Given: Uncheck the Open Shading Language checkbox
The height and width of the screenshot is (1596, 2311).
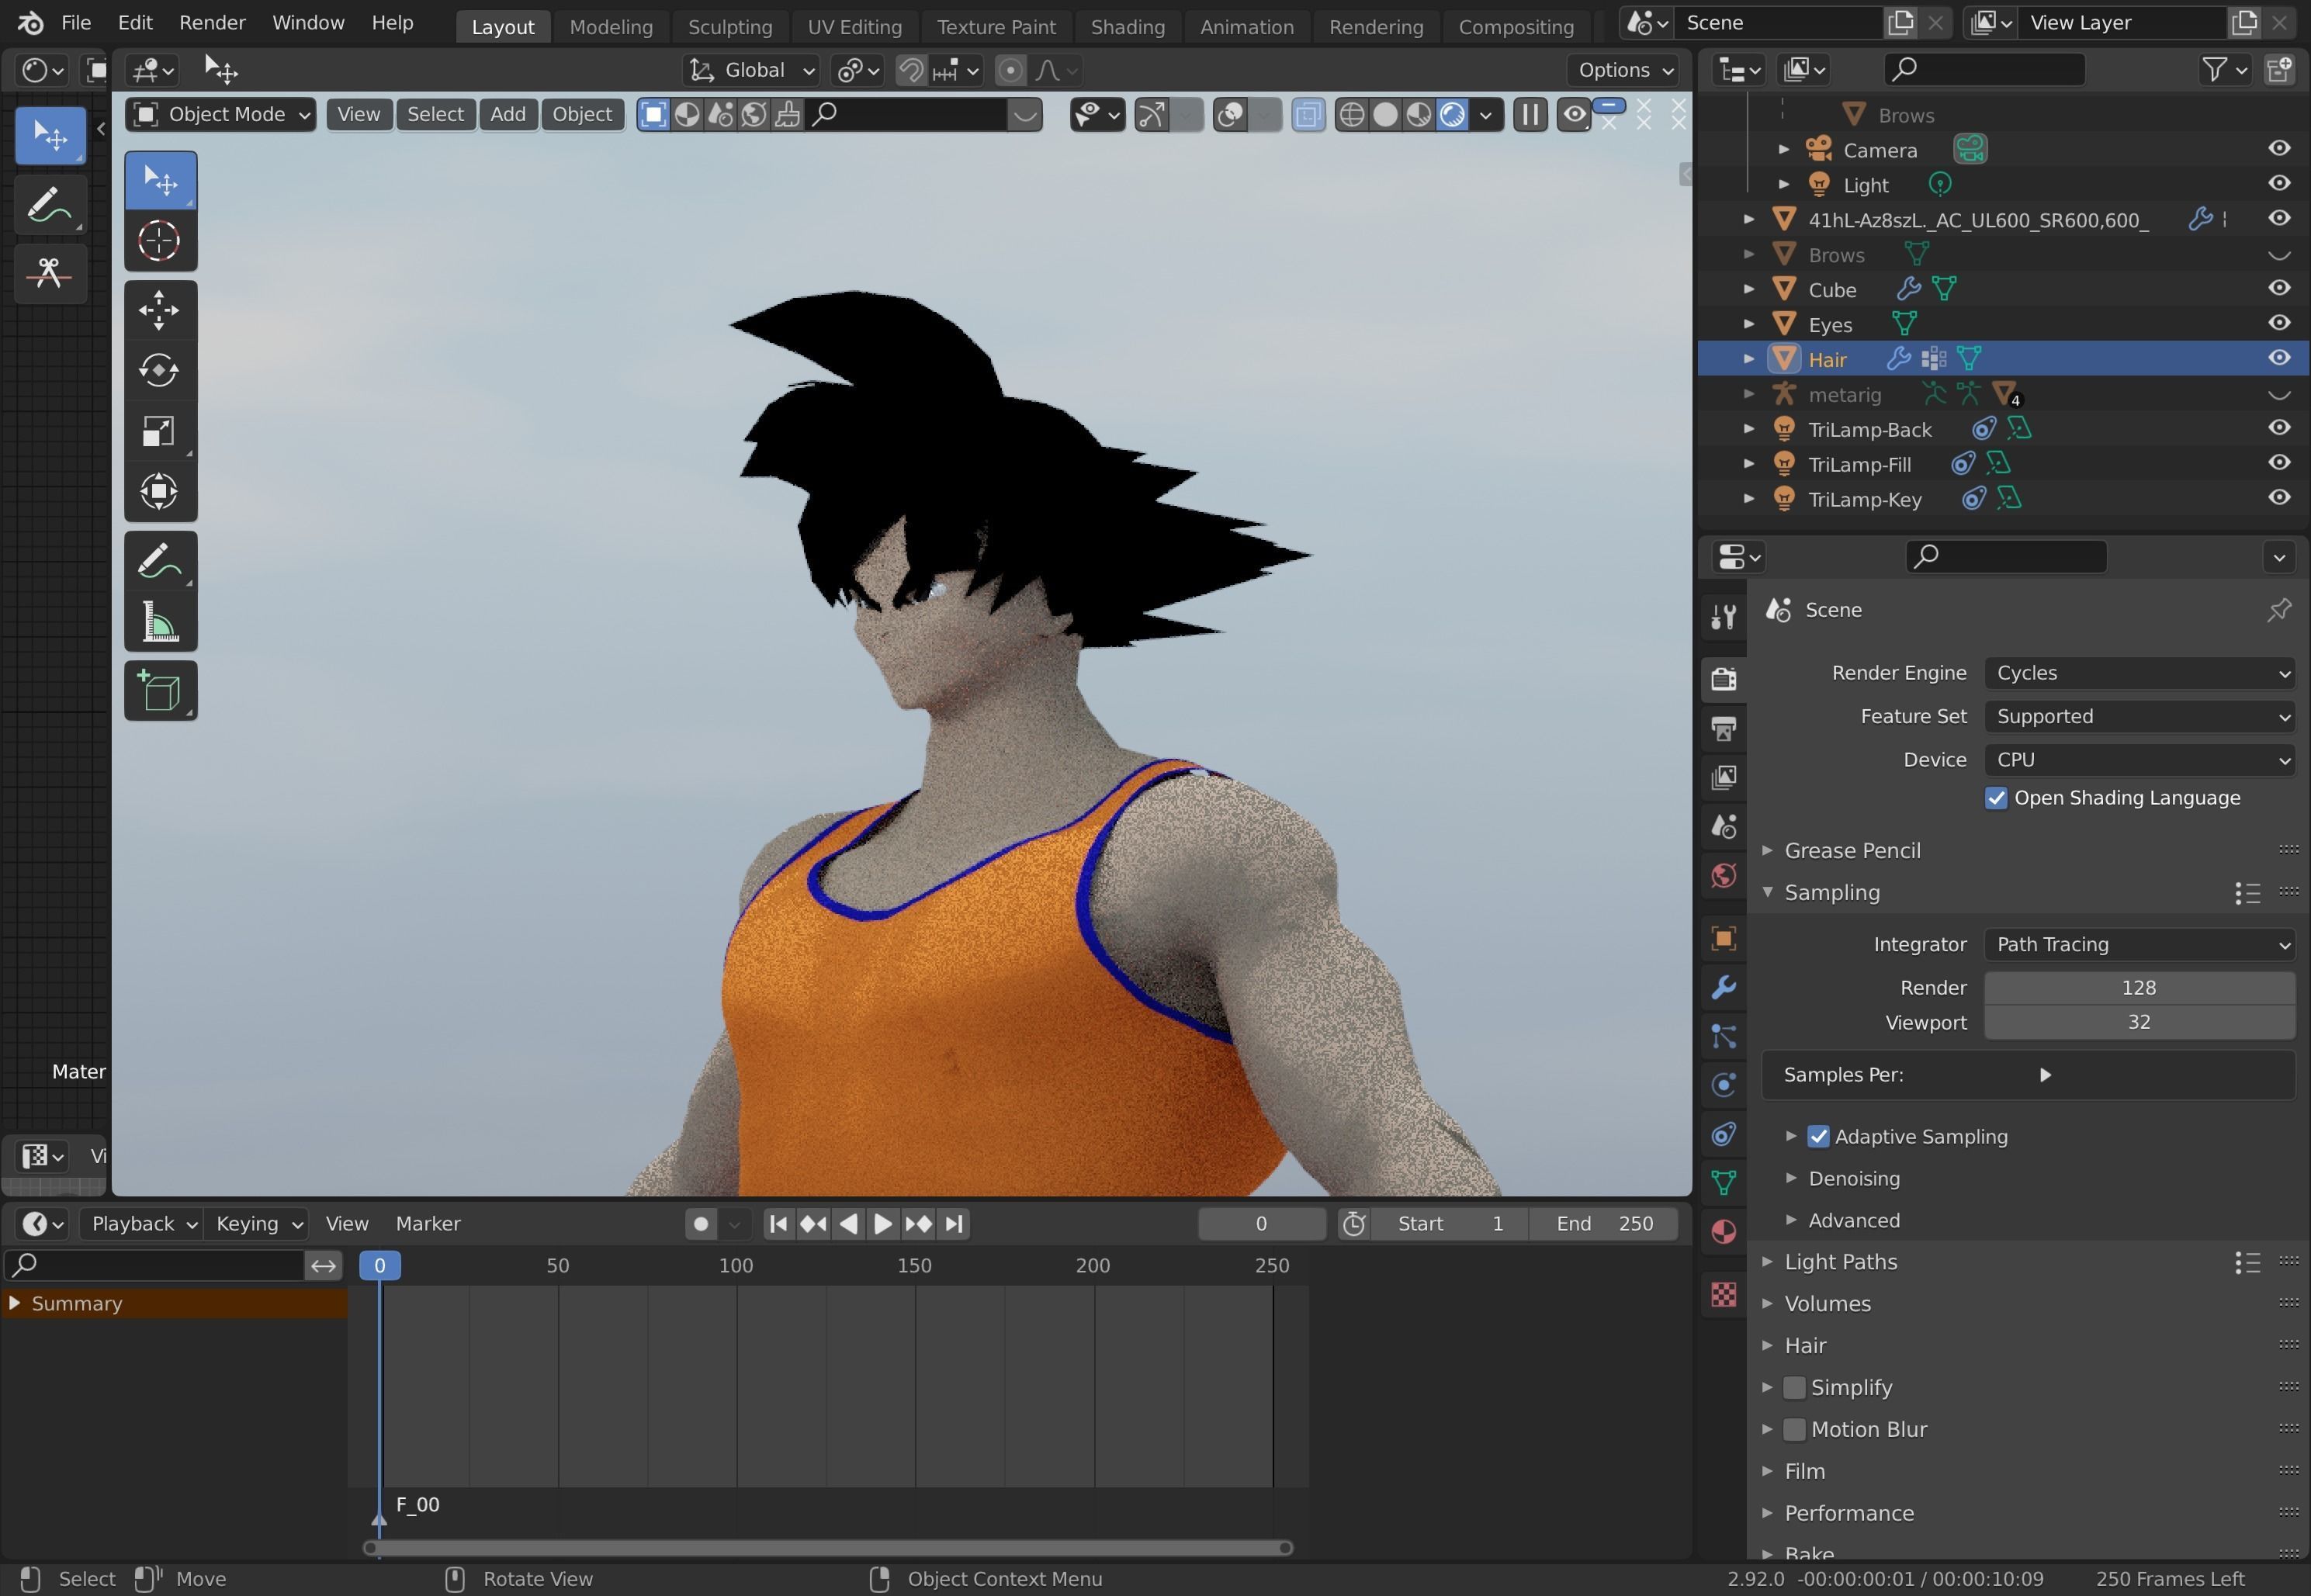Looking at the screenshot, I should (x=1996, y=797).
